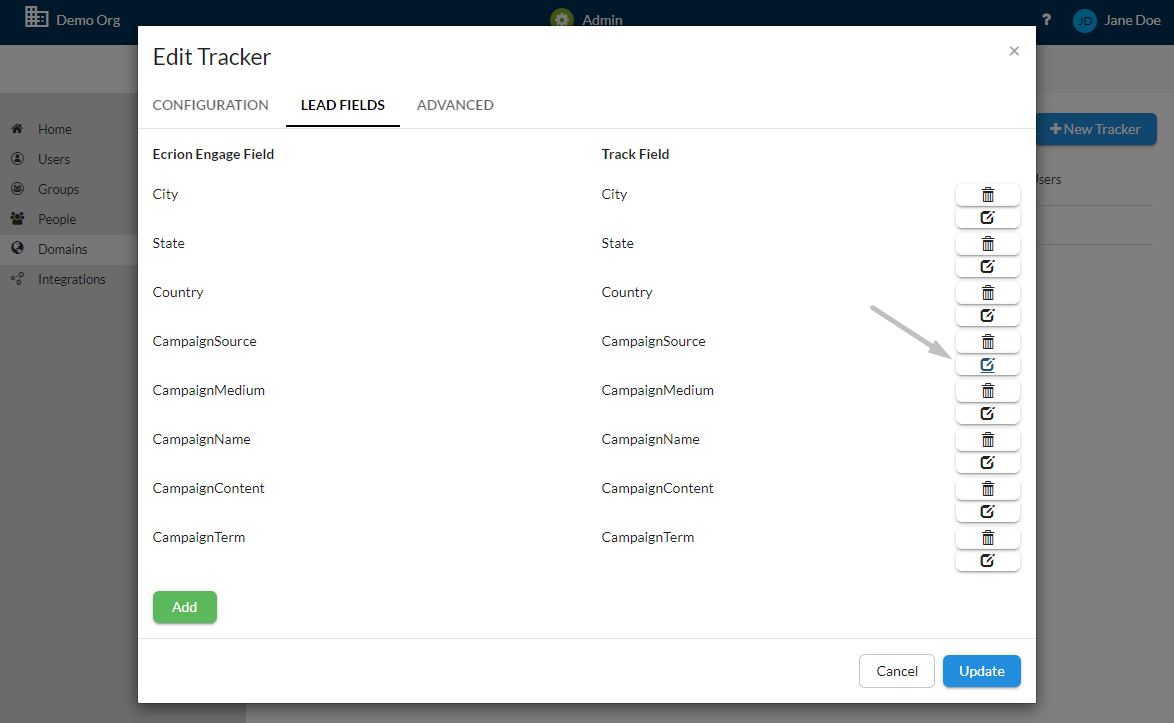Delete the CampaignSource field mapping
Image resolution: width=1174 pixels, height=723 pixels.
point(988,342)
